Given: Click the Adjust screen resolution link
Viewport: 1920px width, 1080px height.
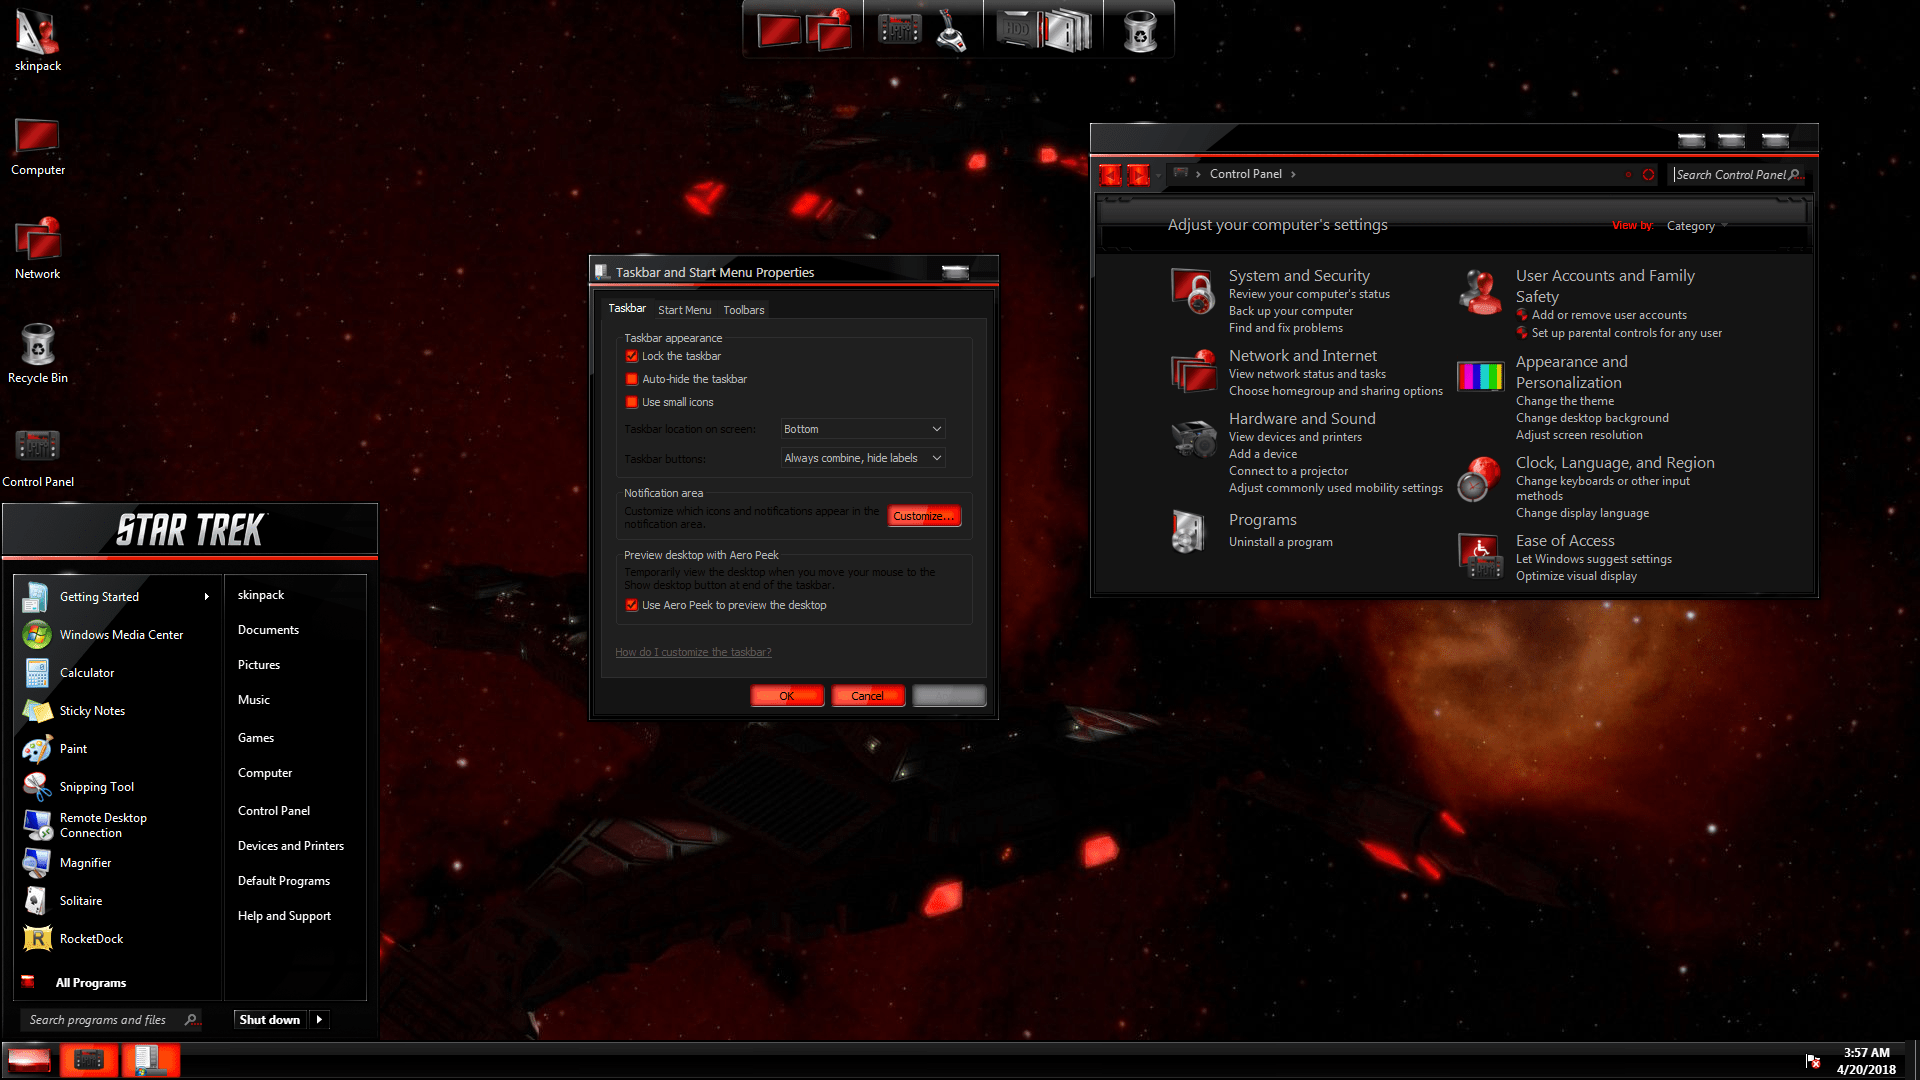Looking at the screenshot, I should 1579,435.
